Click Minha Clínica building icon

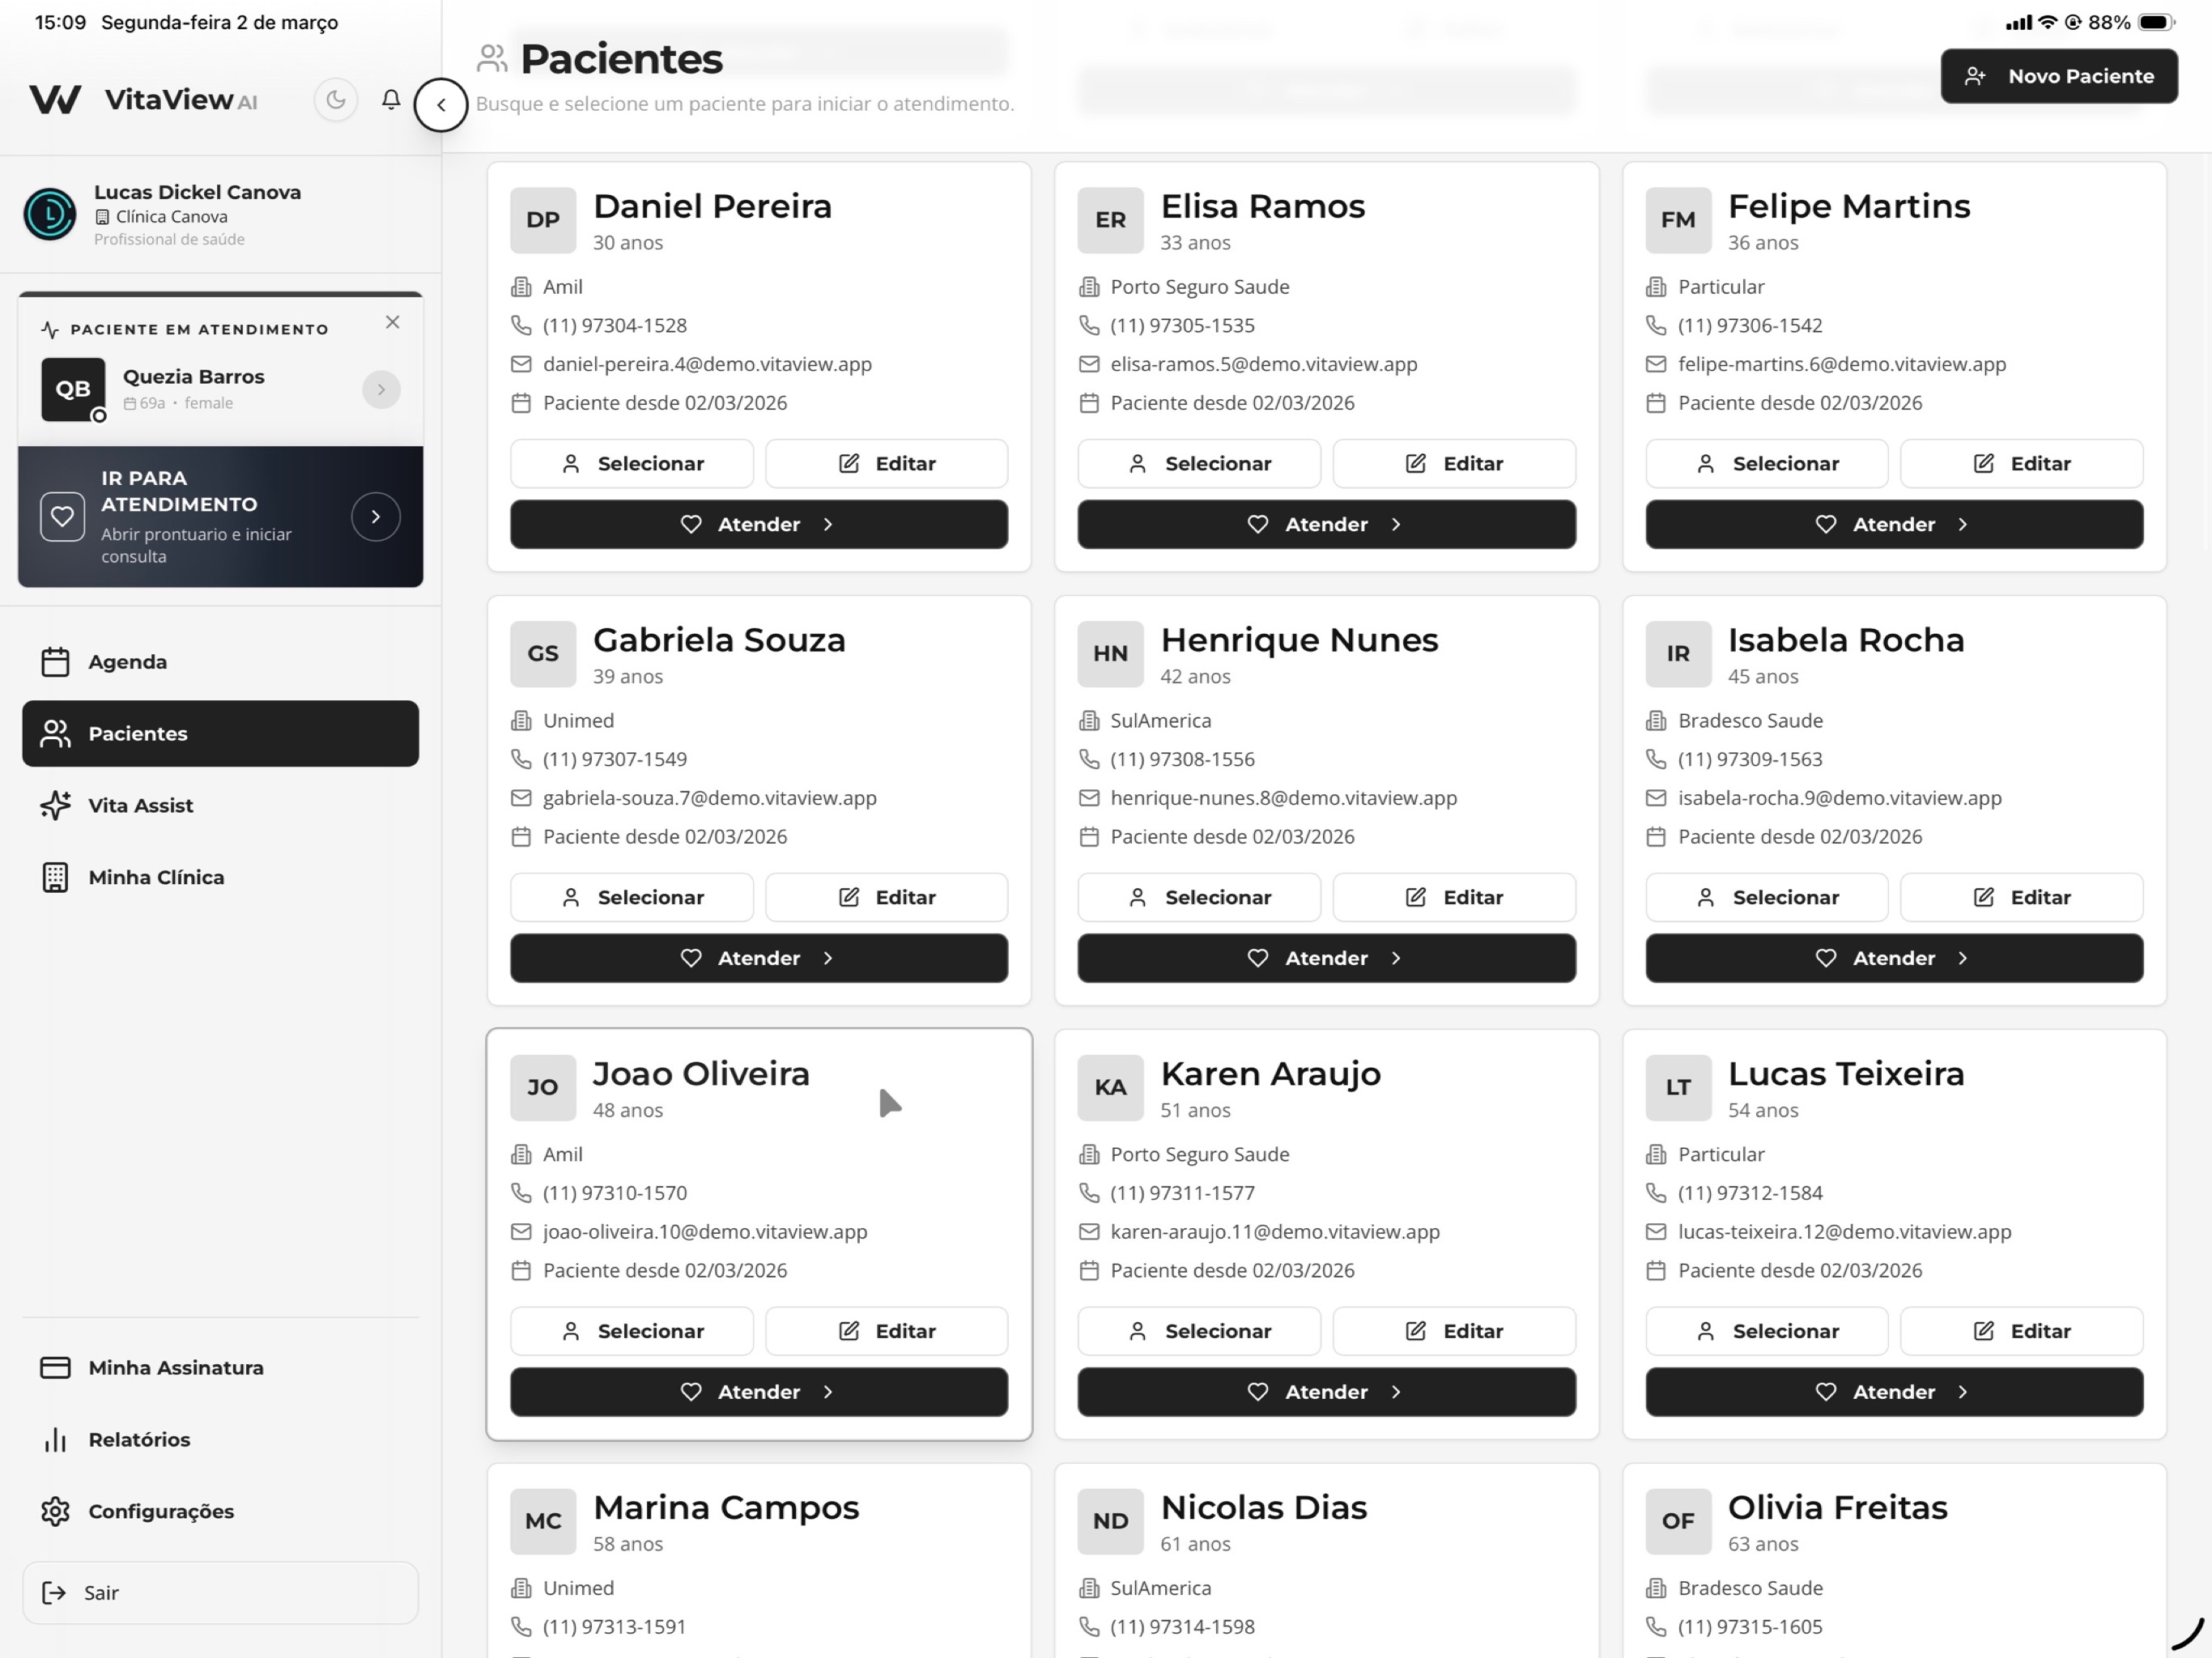pyautogui.click(x=55, y=878)
